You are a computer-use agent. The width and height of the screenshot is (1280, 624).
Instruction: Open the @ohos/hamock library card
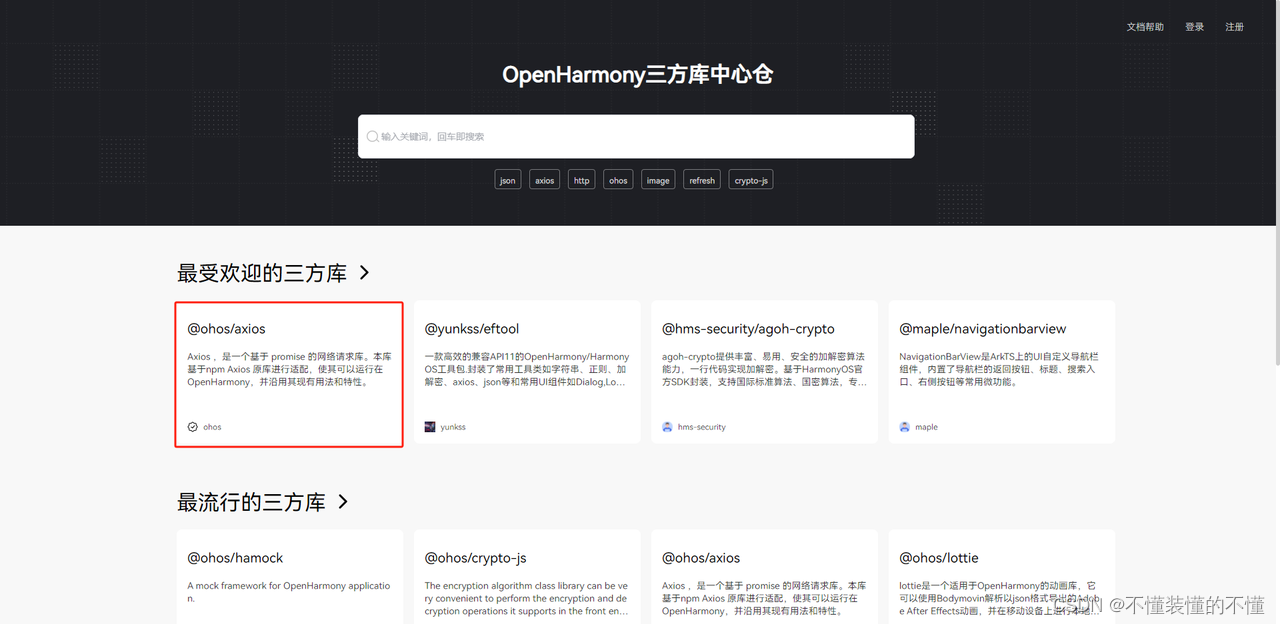290,577
